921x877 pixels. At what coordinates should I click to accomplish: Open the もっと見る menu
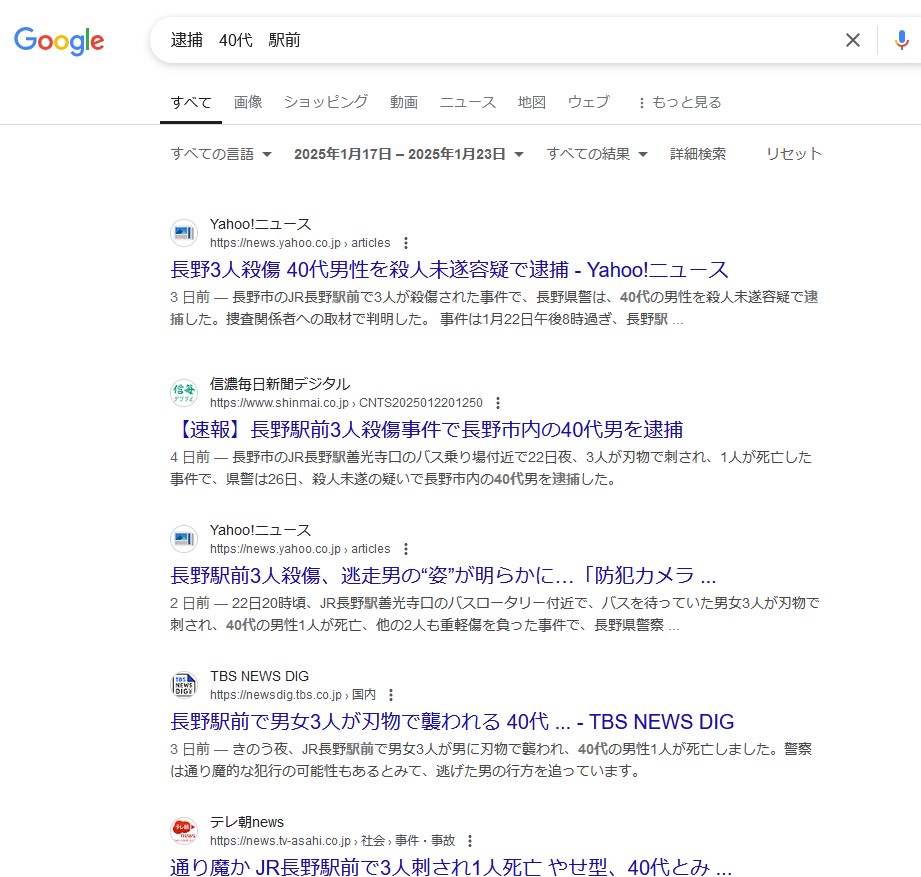pos(680,102)
